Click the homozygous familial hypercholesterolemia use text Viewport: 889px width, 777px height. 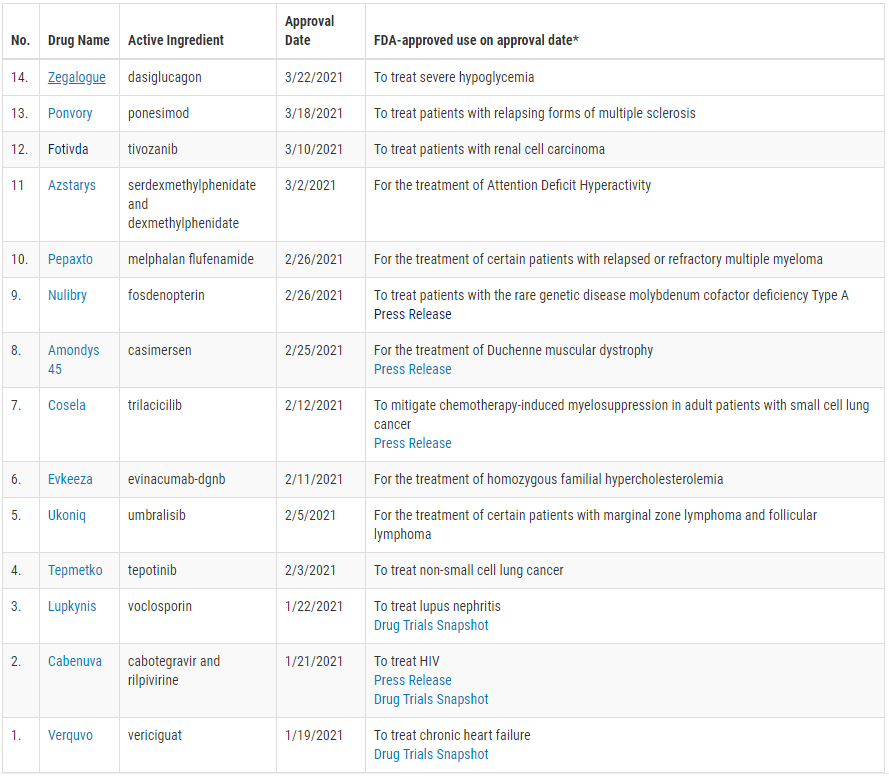(x=548, y=479)
